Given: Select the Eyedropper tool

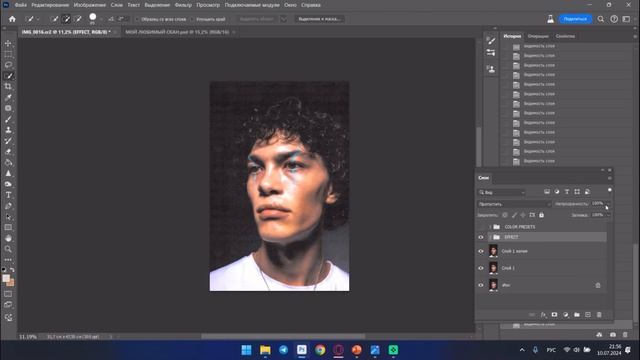Looking at the screenshot, I should click(8, 98).
